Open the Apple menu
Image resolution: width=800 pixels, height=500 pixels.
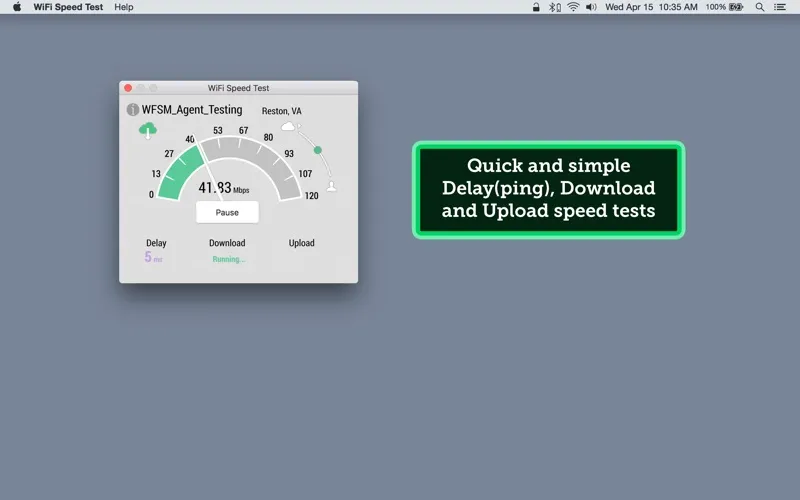point(17,7)
